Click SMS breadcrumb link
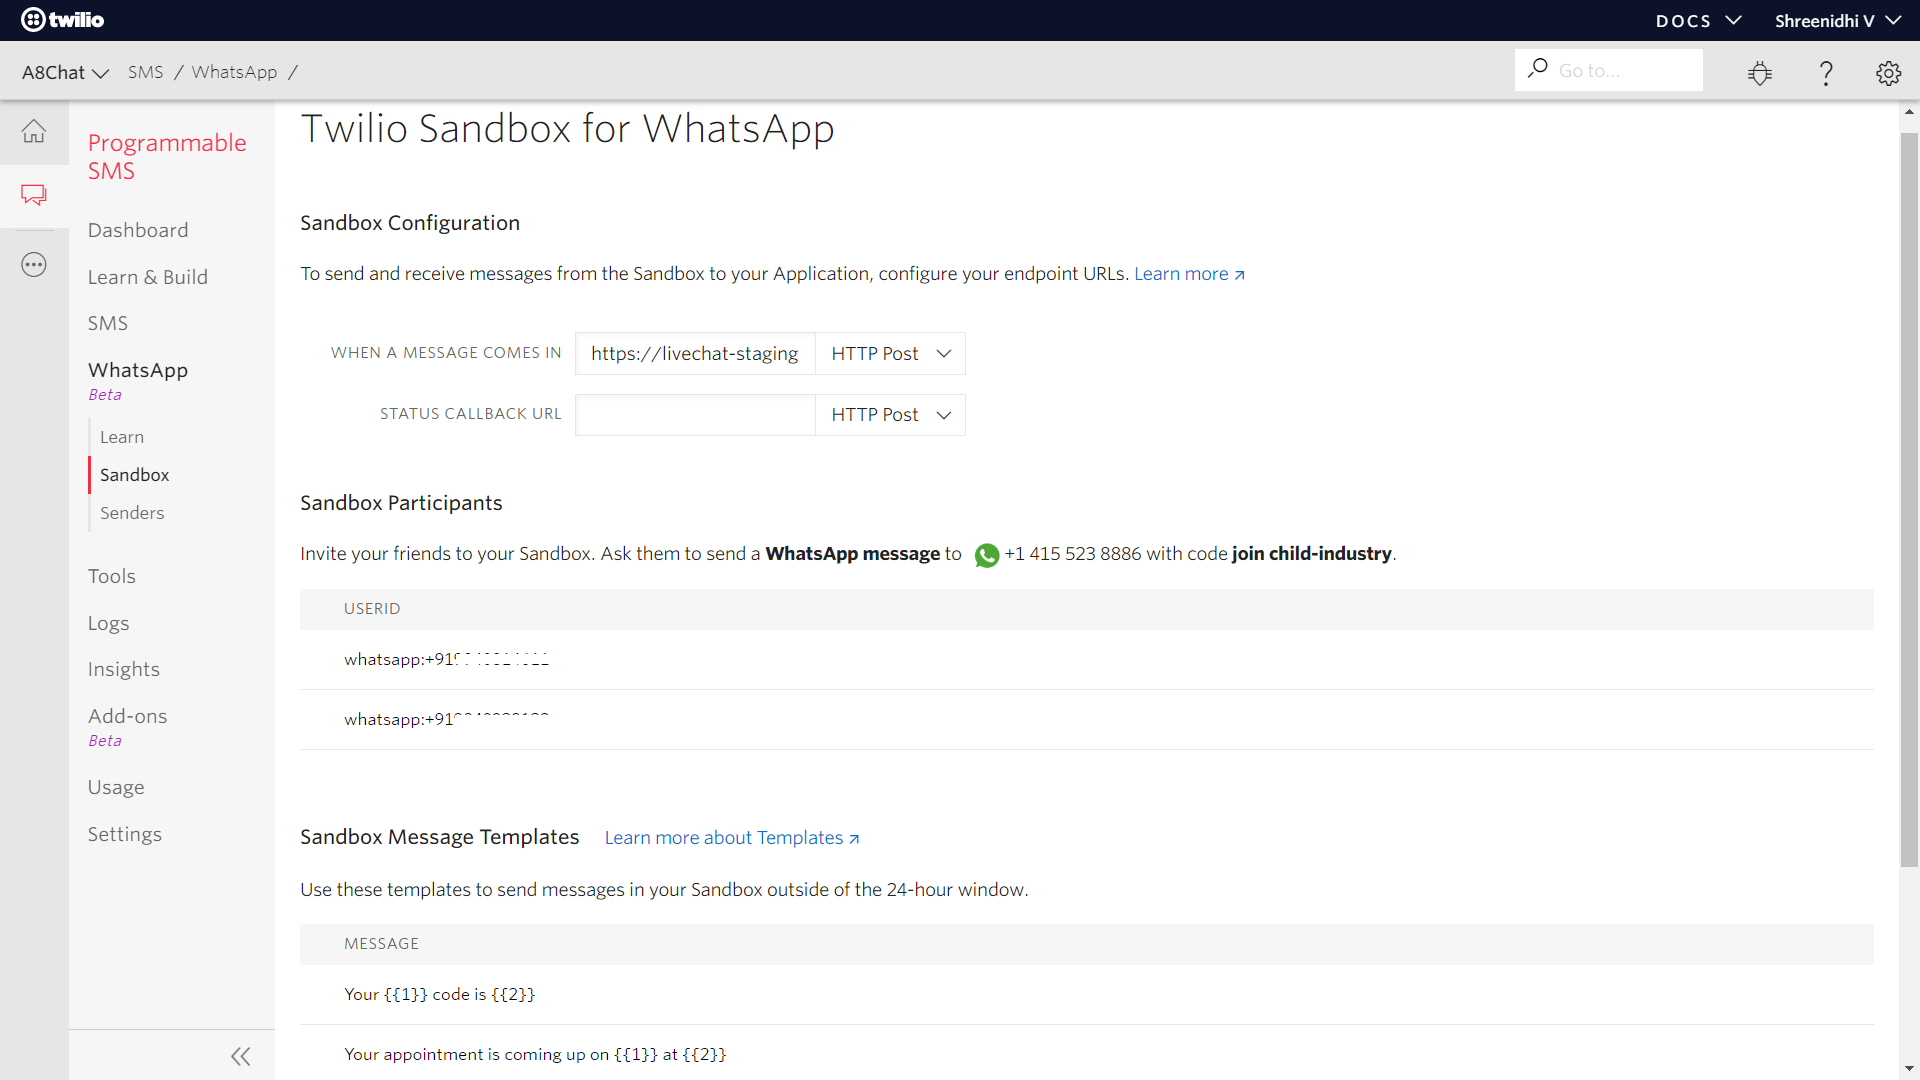 point(146,72)
